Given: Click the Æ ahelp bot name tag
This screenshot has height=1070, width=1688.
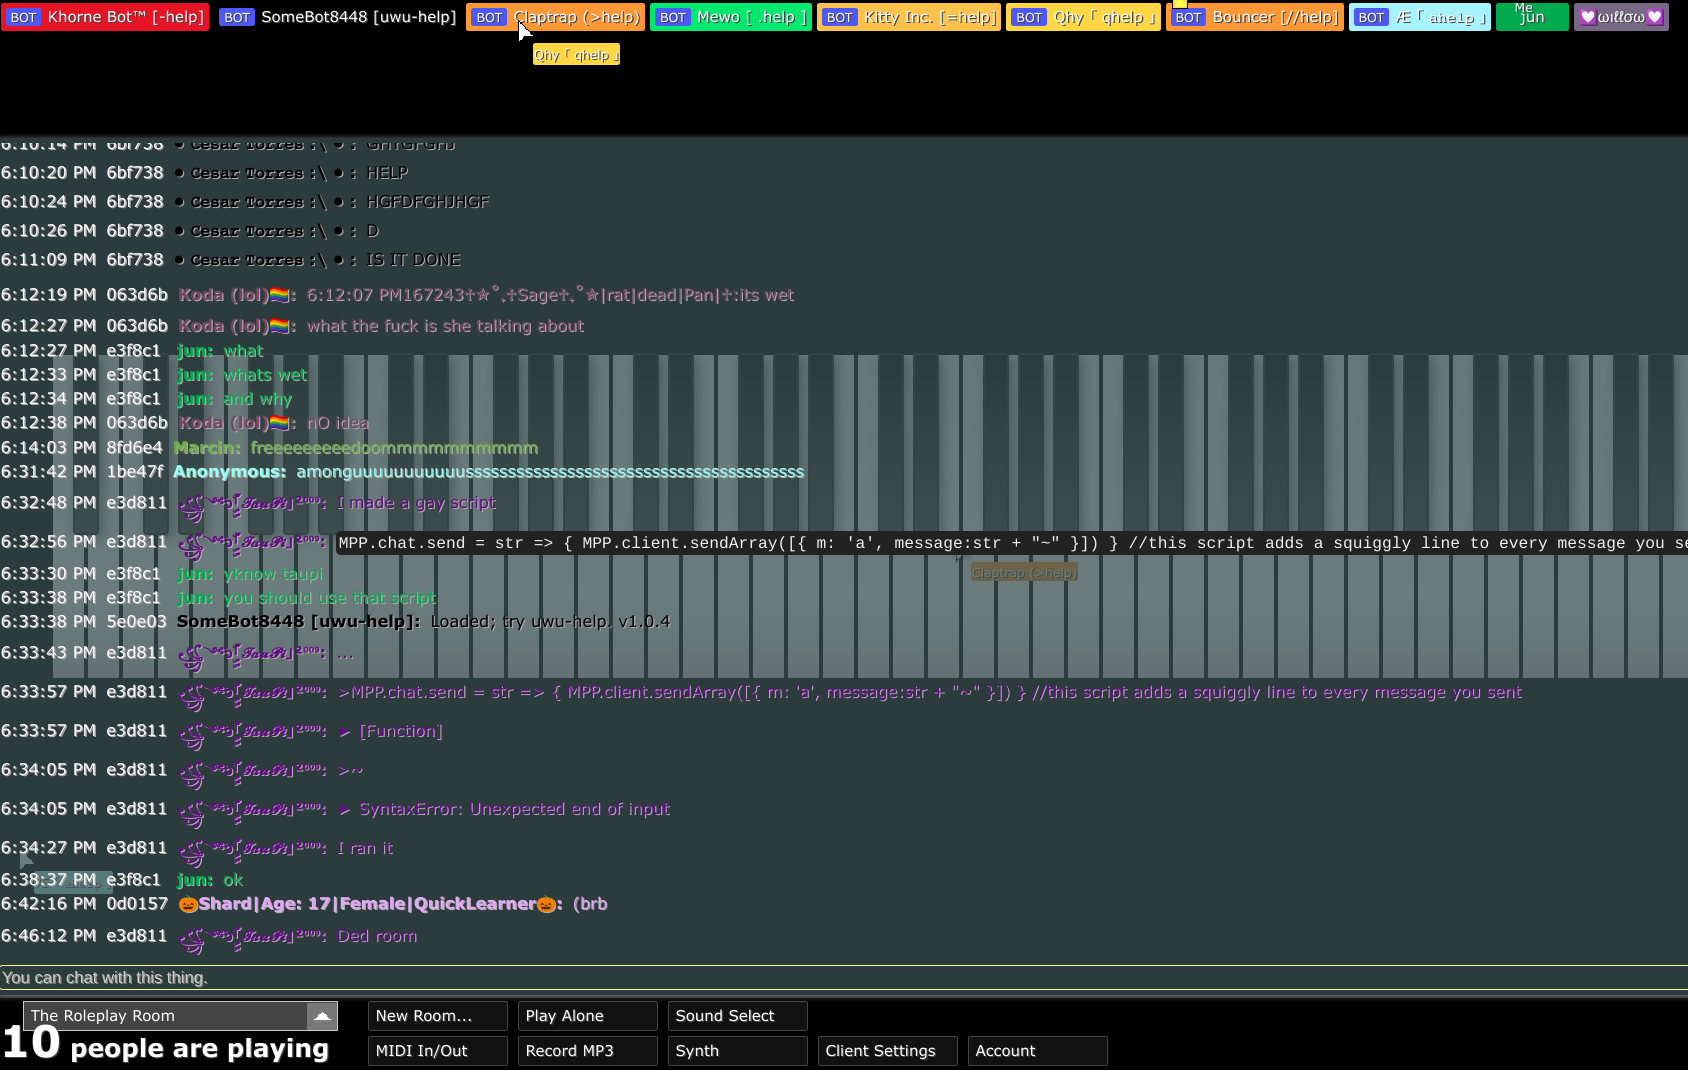Looking at the screenshot, I should 1420,17.
